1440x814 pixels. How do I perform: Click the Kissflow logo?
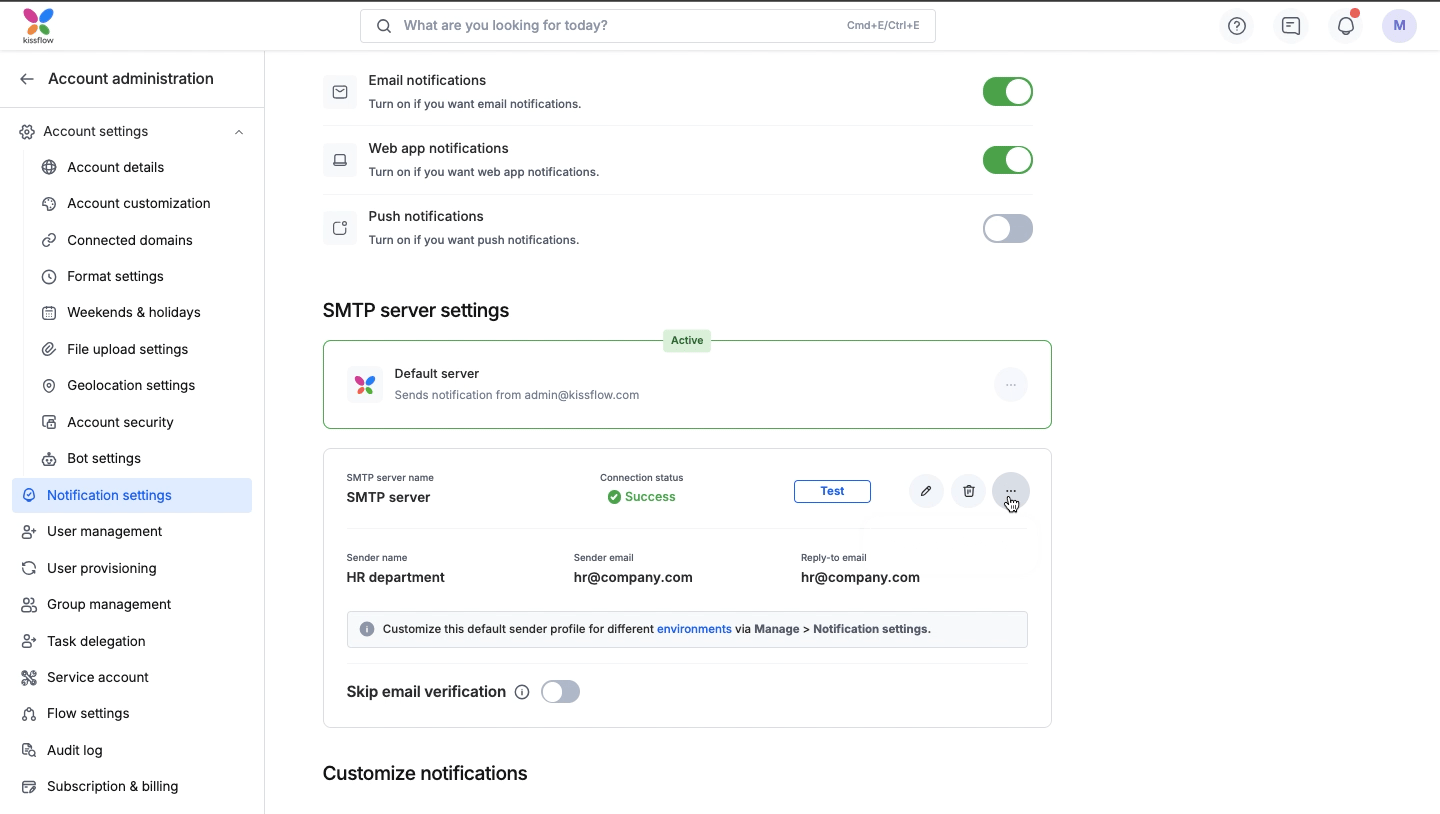tap(38, 26)
